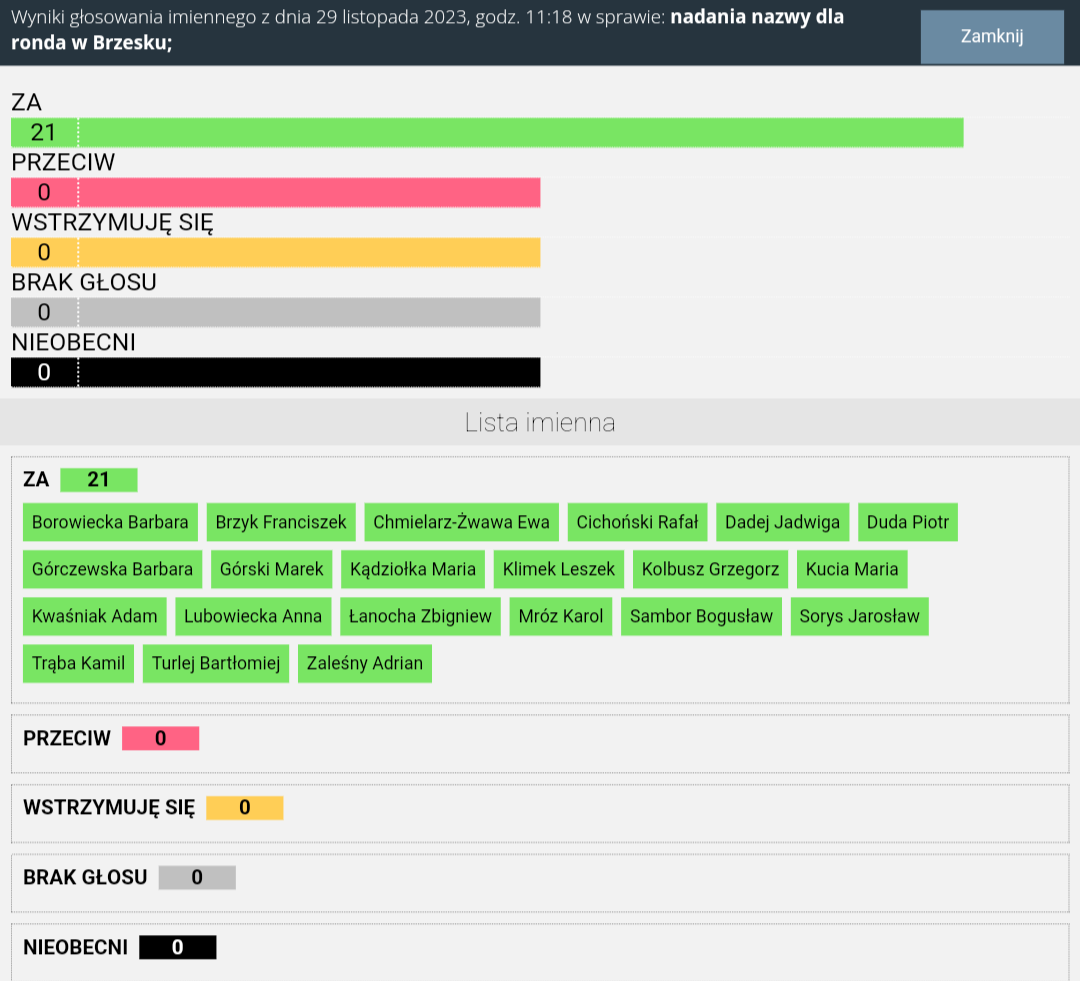This screenshot has height=981, width=1080.
Task: Select voter Borowiecka Barbara
Action: point(110,522)
